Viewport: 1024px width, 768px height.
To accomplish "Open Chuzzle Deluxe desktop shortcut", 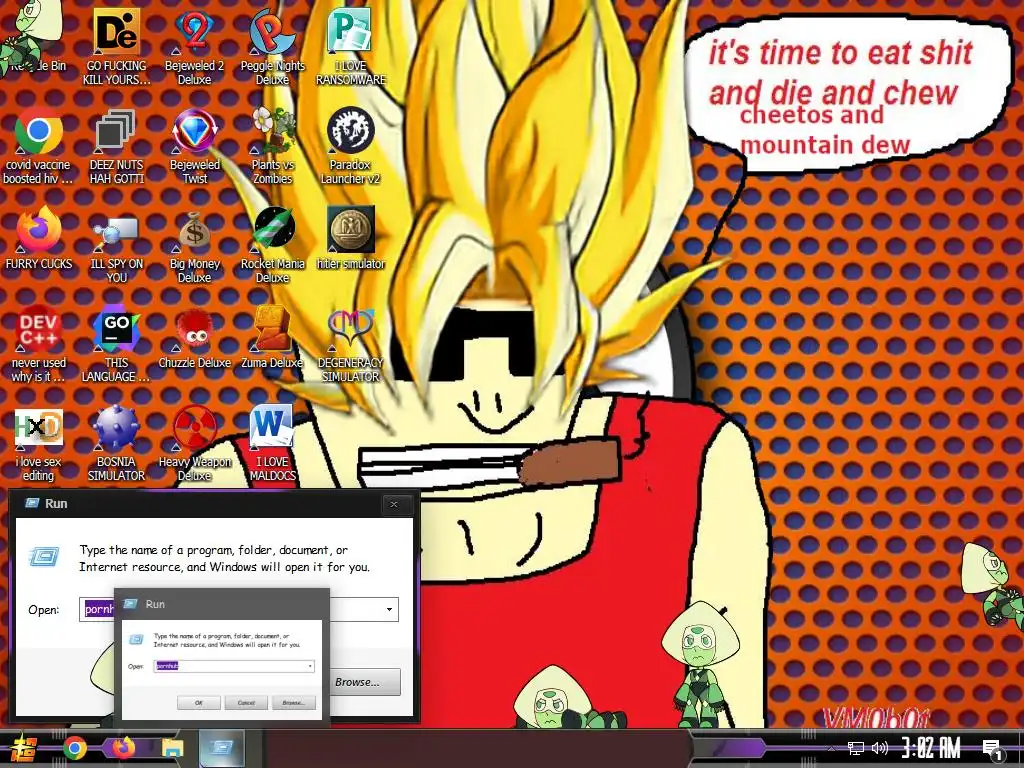I will pos(195,337).
